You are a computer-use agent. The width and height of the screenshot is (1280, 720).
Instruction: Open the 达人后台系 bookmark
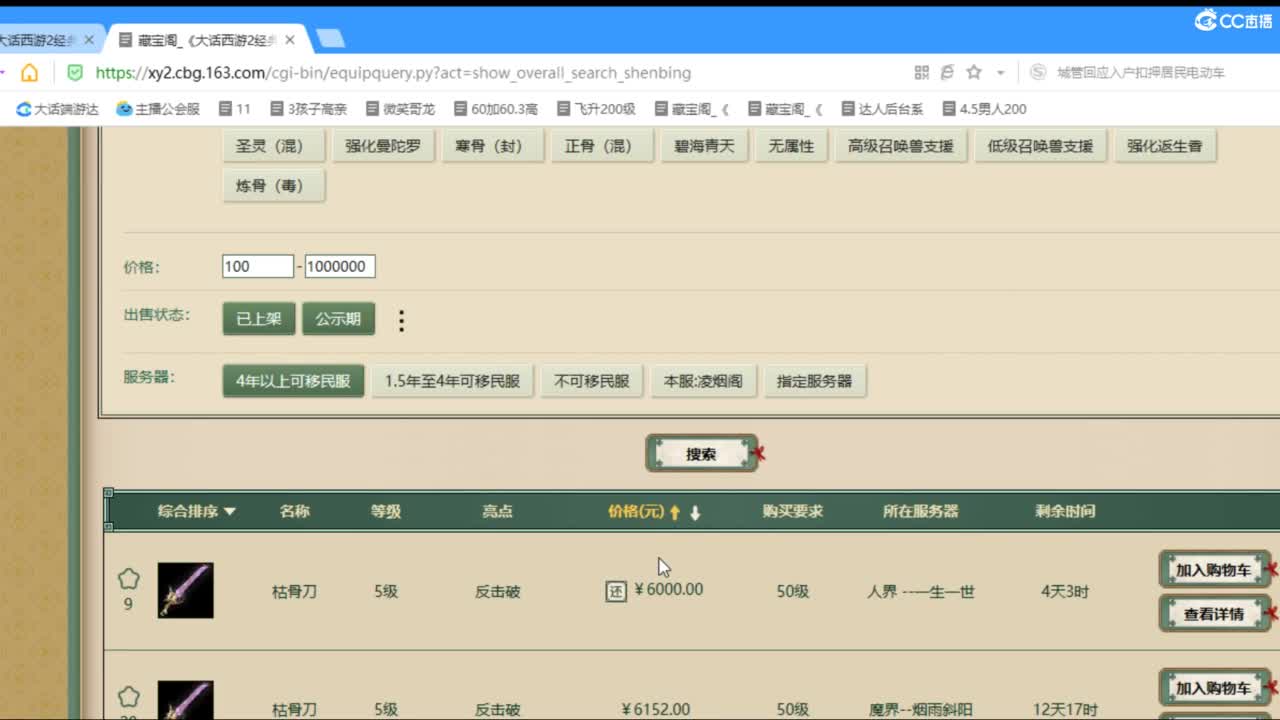pyautogui.click(x=882, y=109)
